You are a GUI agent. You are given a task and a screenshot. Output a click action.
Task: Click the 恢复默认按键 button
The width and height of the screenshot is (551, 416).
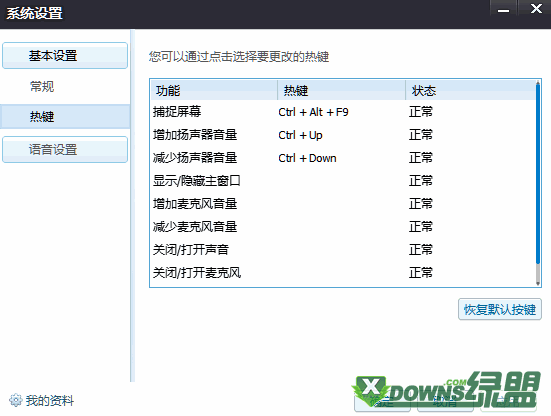coord(500,310)
